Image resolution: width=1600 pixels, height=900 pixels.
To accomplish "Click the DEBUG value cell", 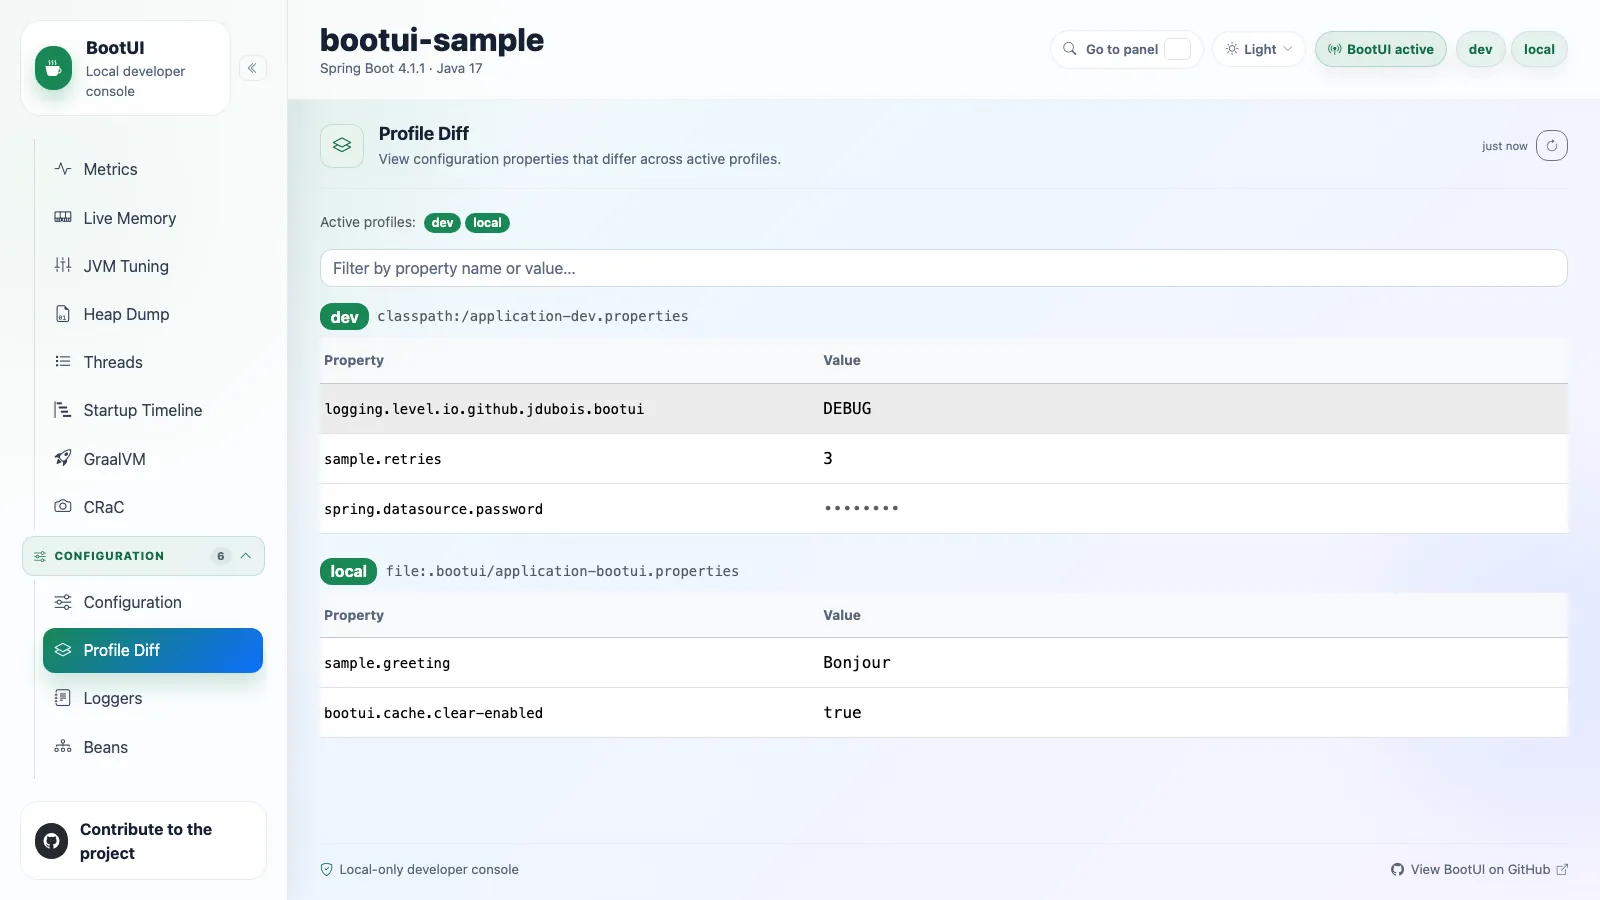I will (847, 408).
